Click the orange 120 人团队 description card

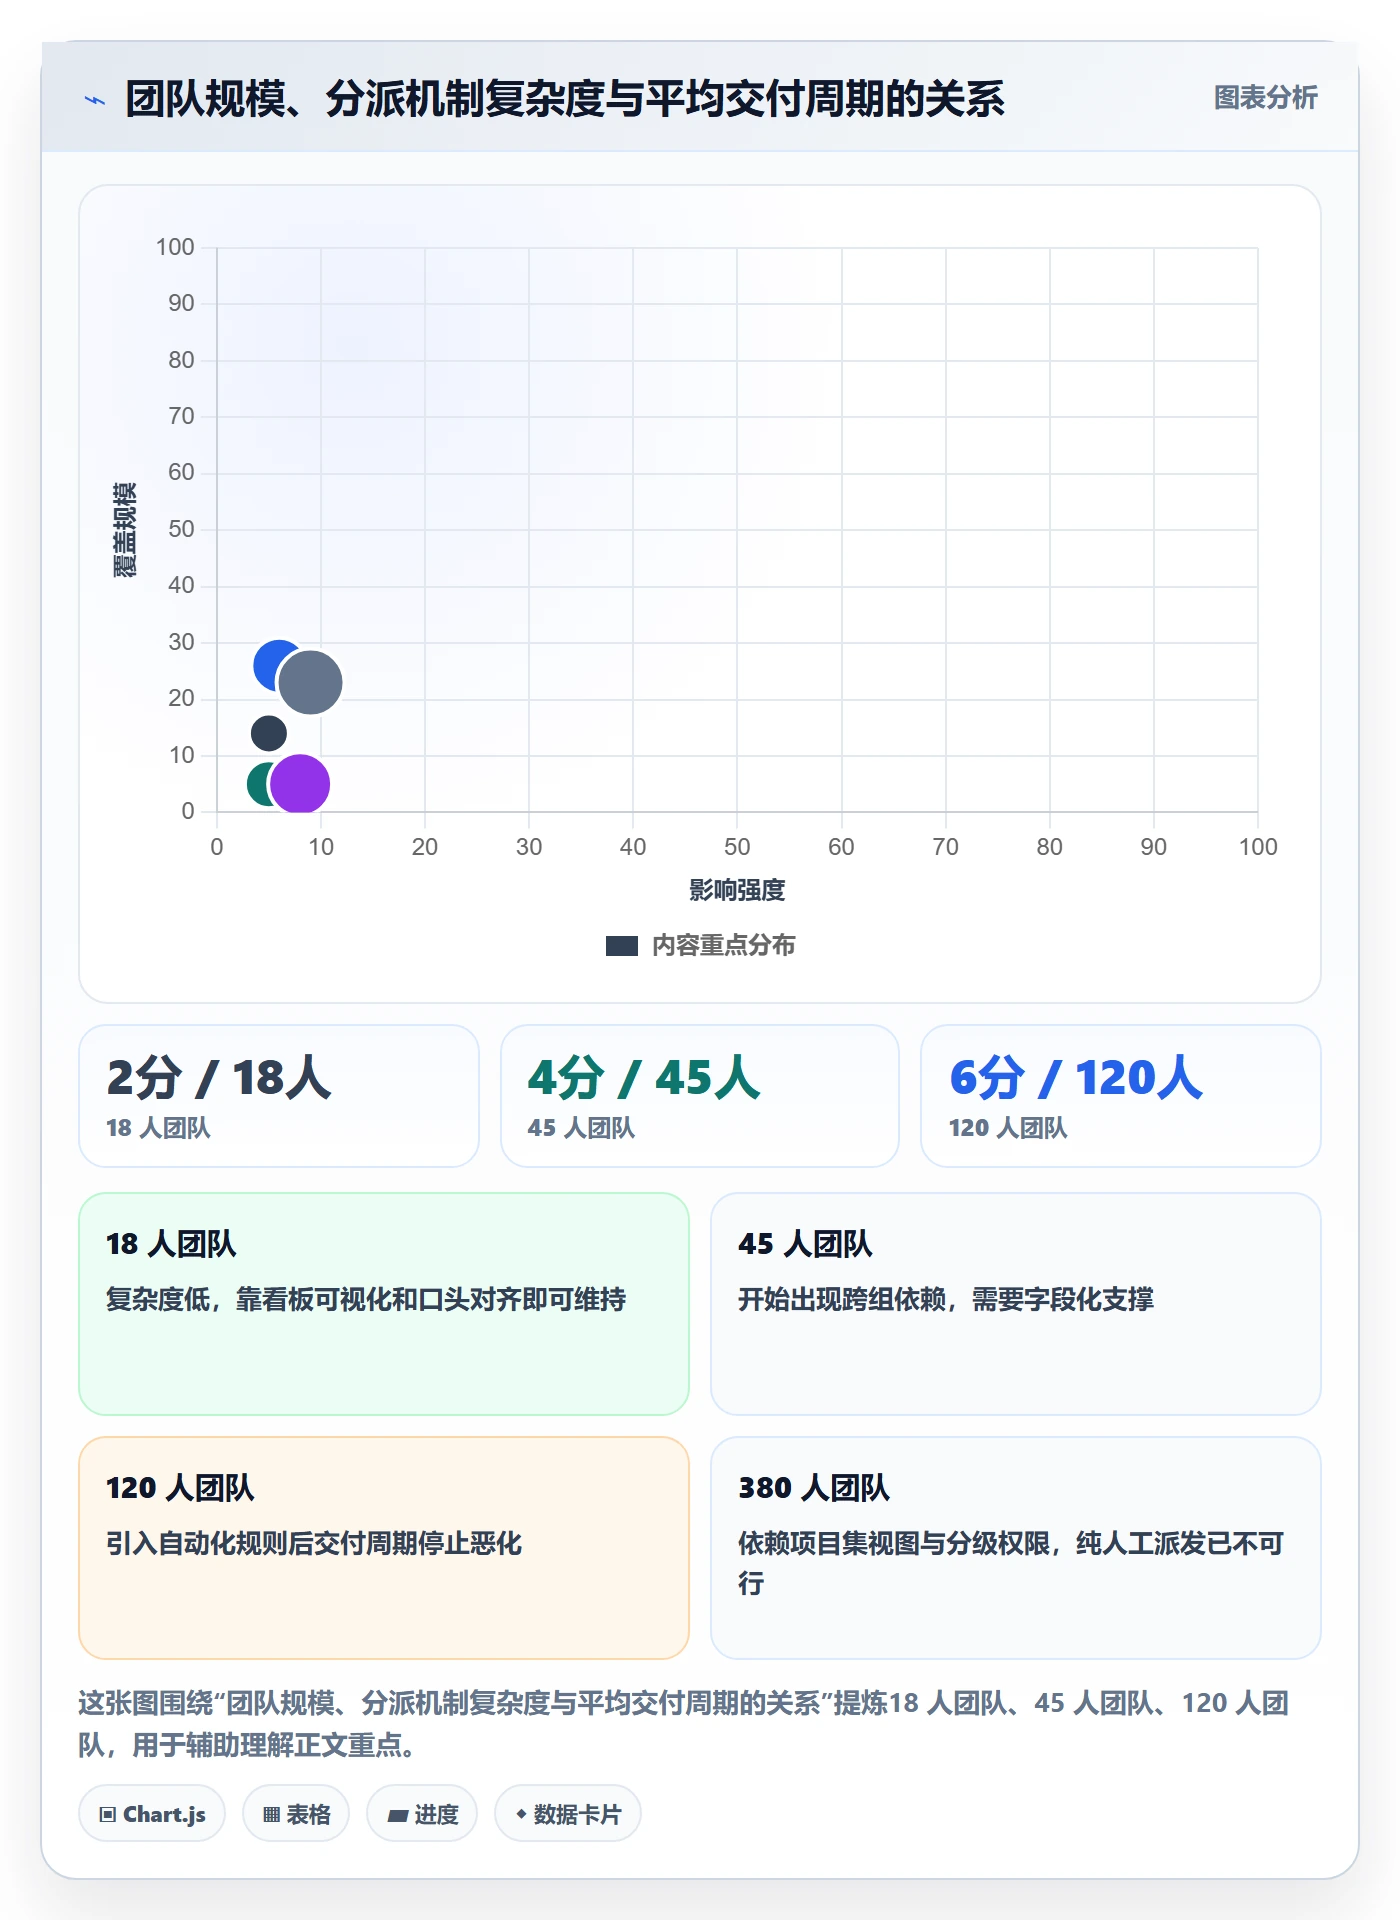coord(384,1547)
